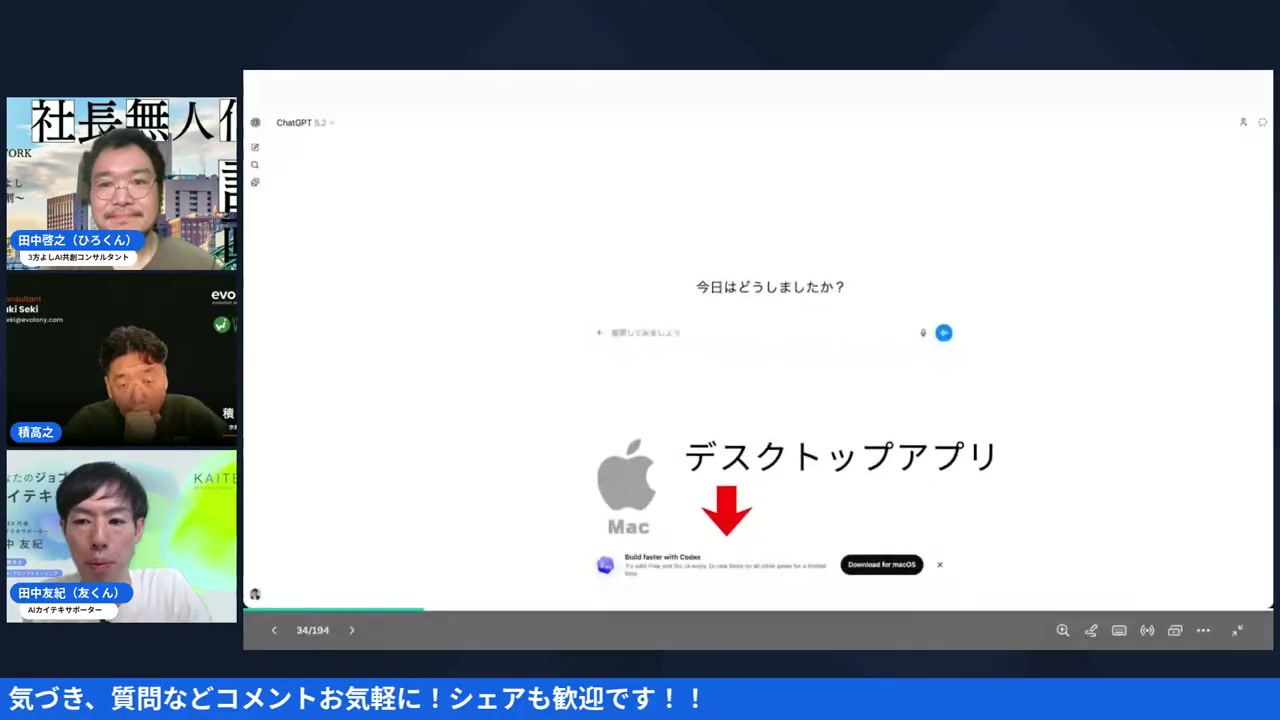Viewport: 1280px width, 720px height.
Task: Show the on-screen keyboard icon
Action: [1119, 630]
